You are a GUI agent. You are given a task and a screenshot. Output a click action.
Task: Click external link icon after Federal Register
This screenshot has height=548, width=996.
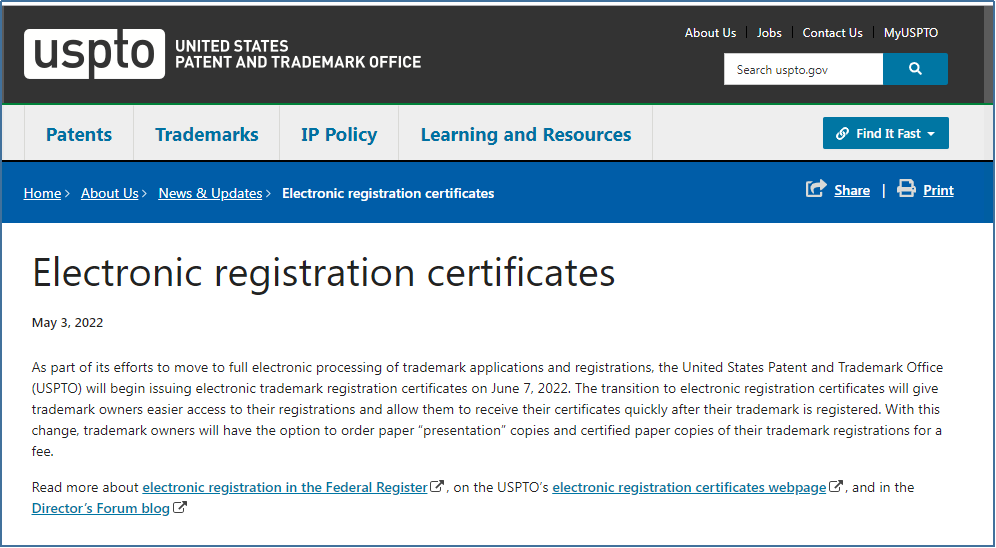click(437, 487)
